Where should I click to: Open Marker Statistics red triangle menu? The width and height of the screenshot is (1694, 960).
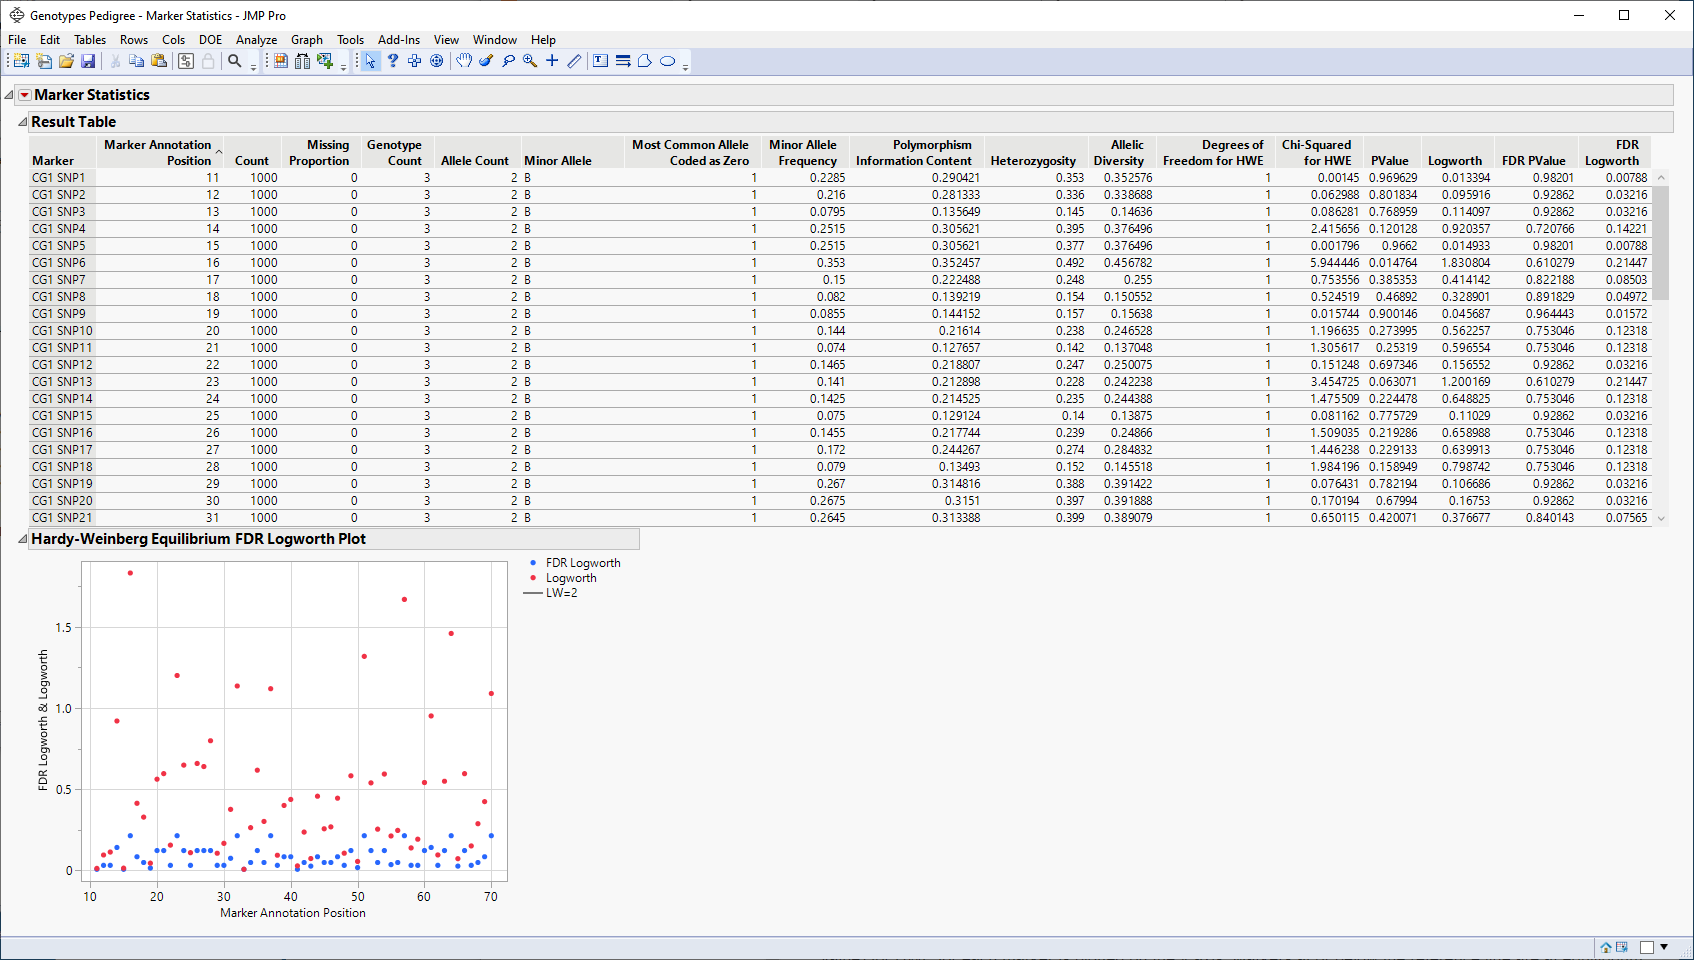click(x=24, y=95)
